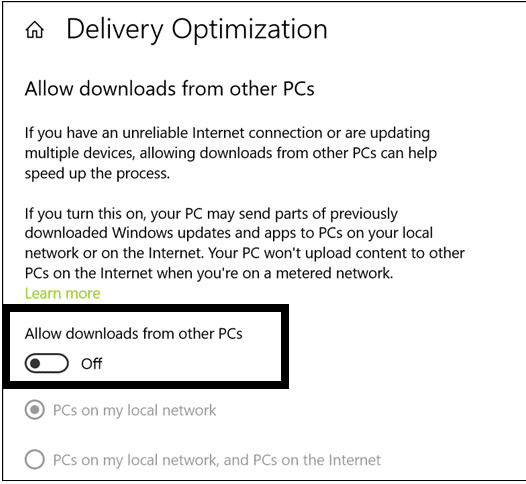
Task: Select PCs on my local network radio button
Action: pos(35,410)
